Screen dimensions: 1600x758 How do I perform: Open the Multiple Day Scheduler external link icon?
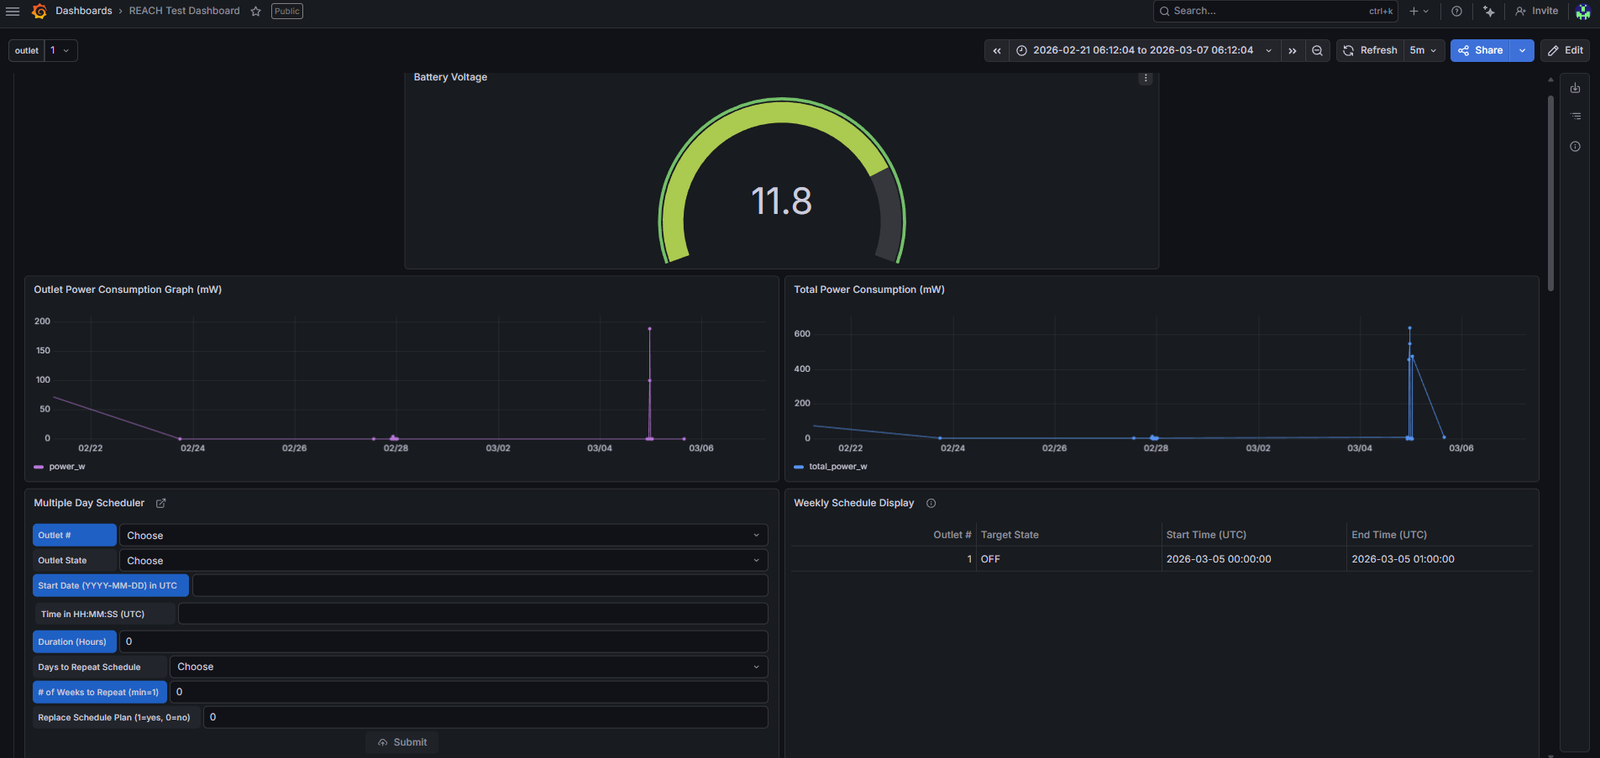pyautogui.click(x=161, y=503)
